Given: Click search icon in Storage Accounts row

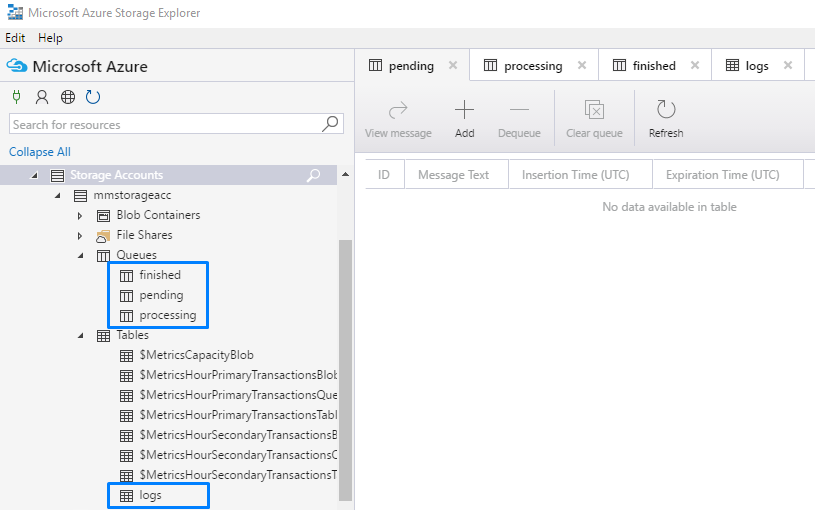Looking at the screenshot, I should click(313, 175).
